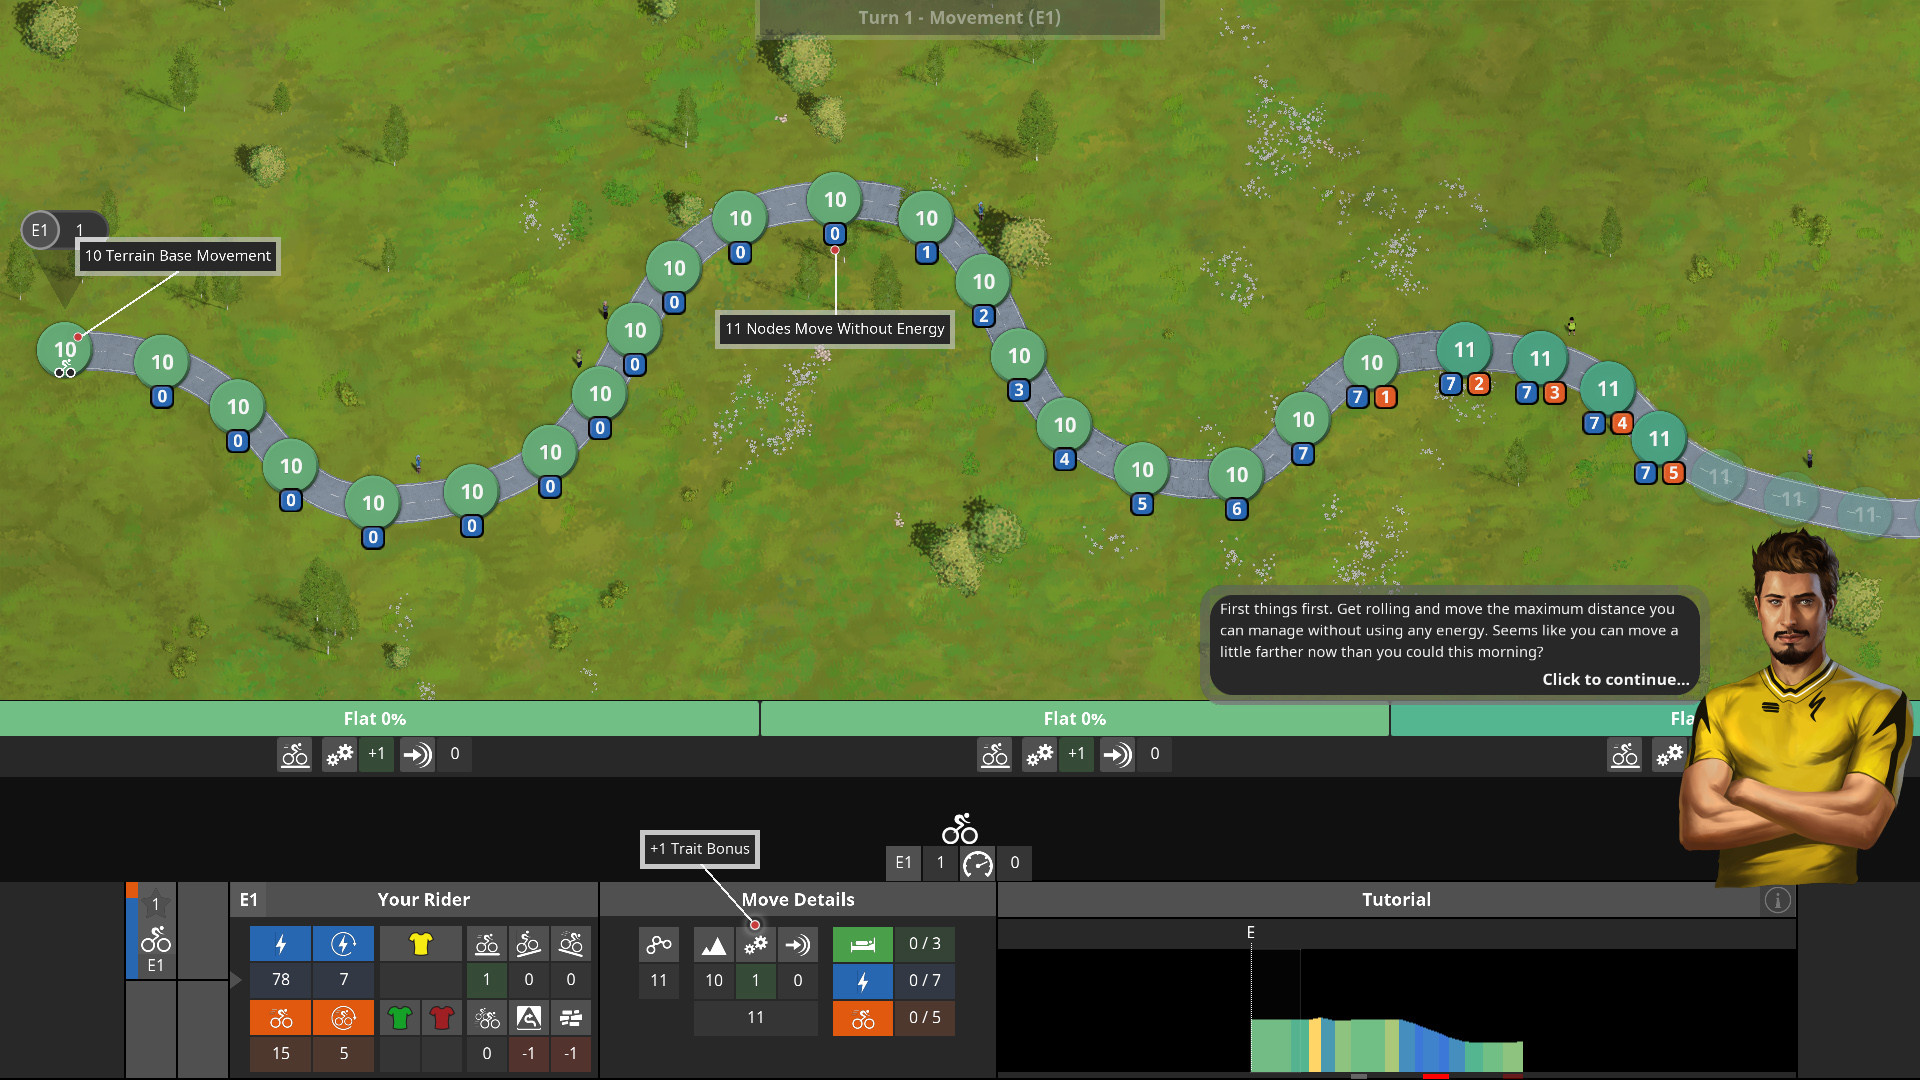Click the cobblestone trait icon

point(571,1018)
